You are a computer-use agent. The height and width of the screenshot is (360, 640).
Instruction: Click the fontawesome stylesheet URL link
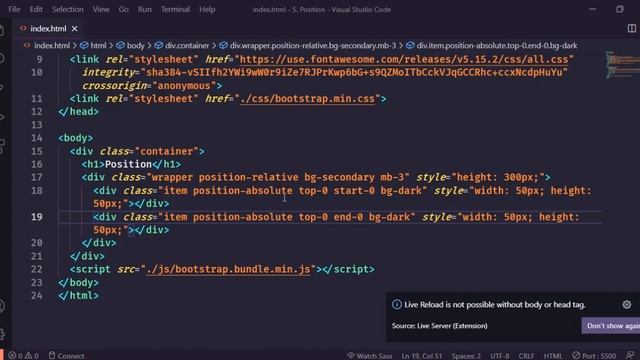point(404,60)
